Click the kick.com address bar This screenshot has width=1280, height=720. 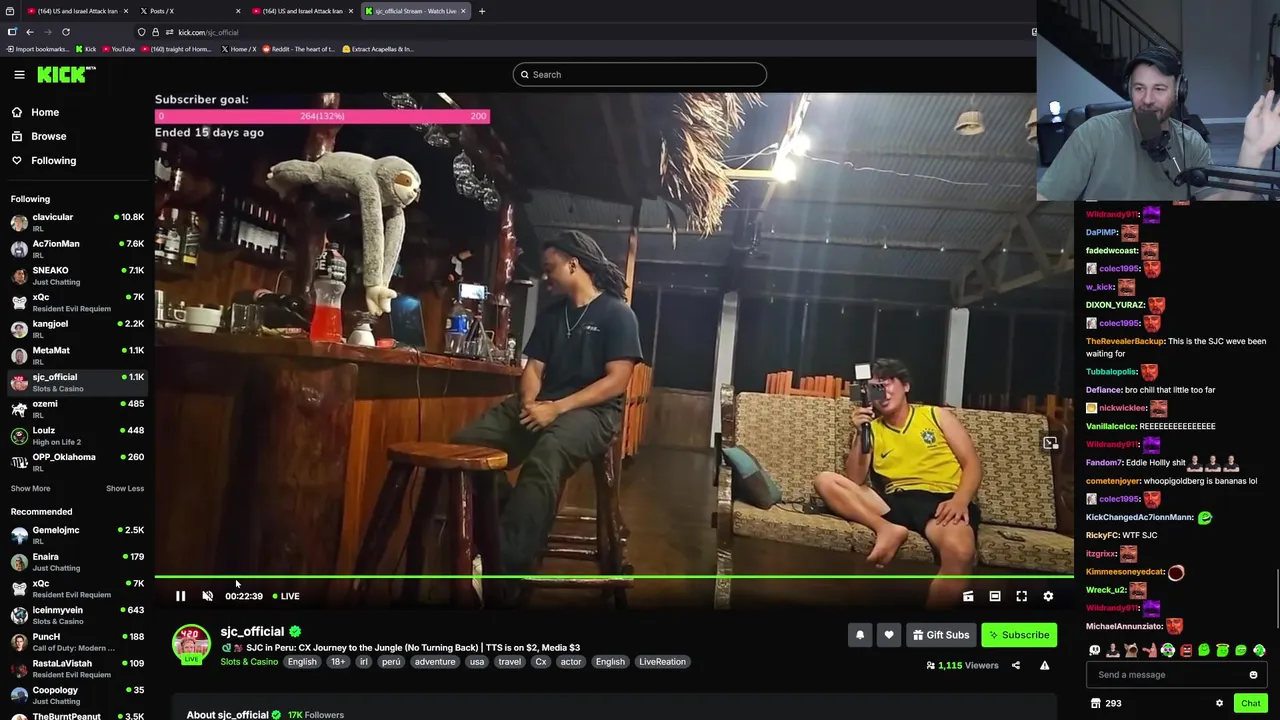pyautogui.click(x=580, y=32)
